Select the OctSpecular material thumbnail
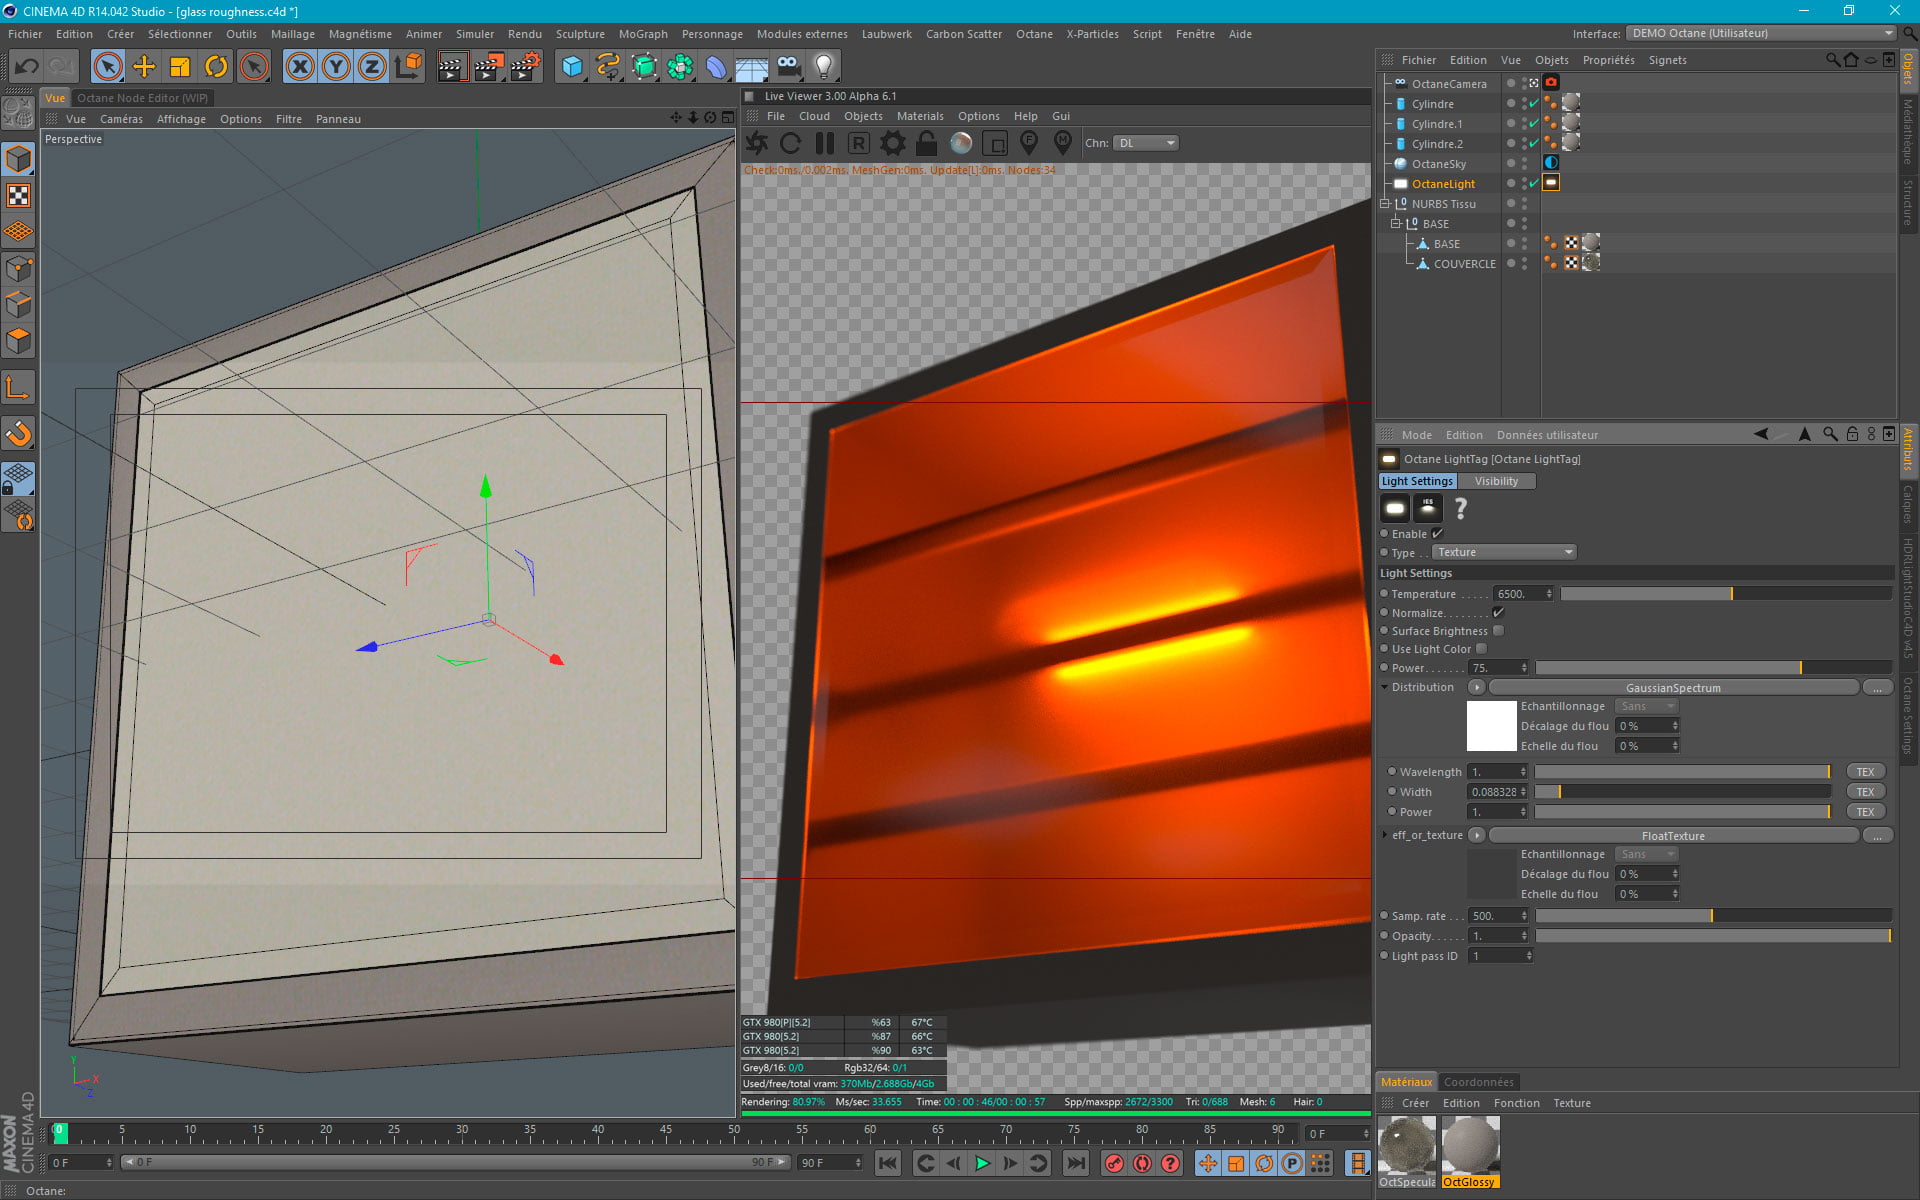1920x1200 pixels. tap(1407, 1152)
